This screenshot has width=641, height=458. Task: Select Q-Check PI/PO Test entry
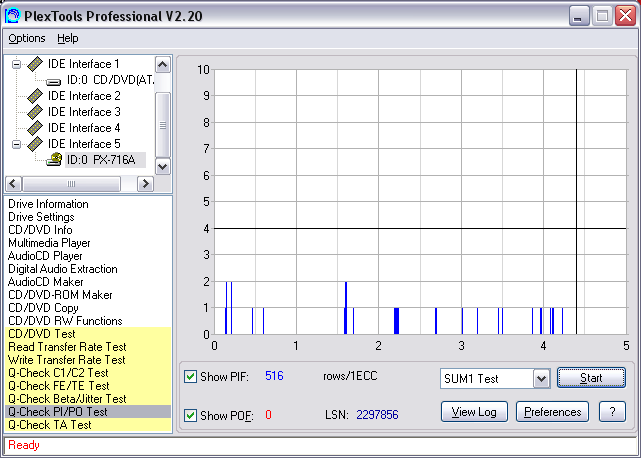point(88,412)
